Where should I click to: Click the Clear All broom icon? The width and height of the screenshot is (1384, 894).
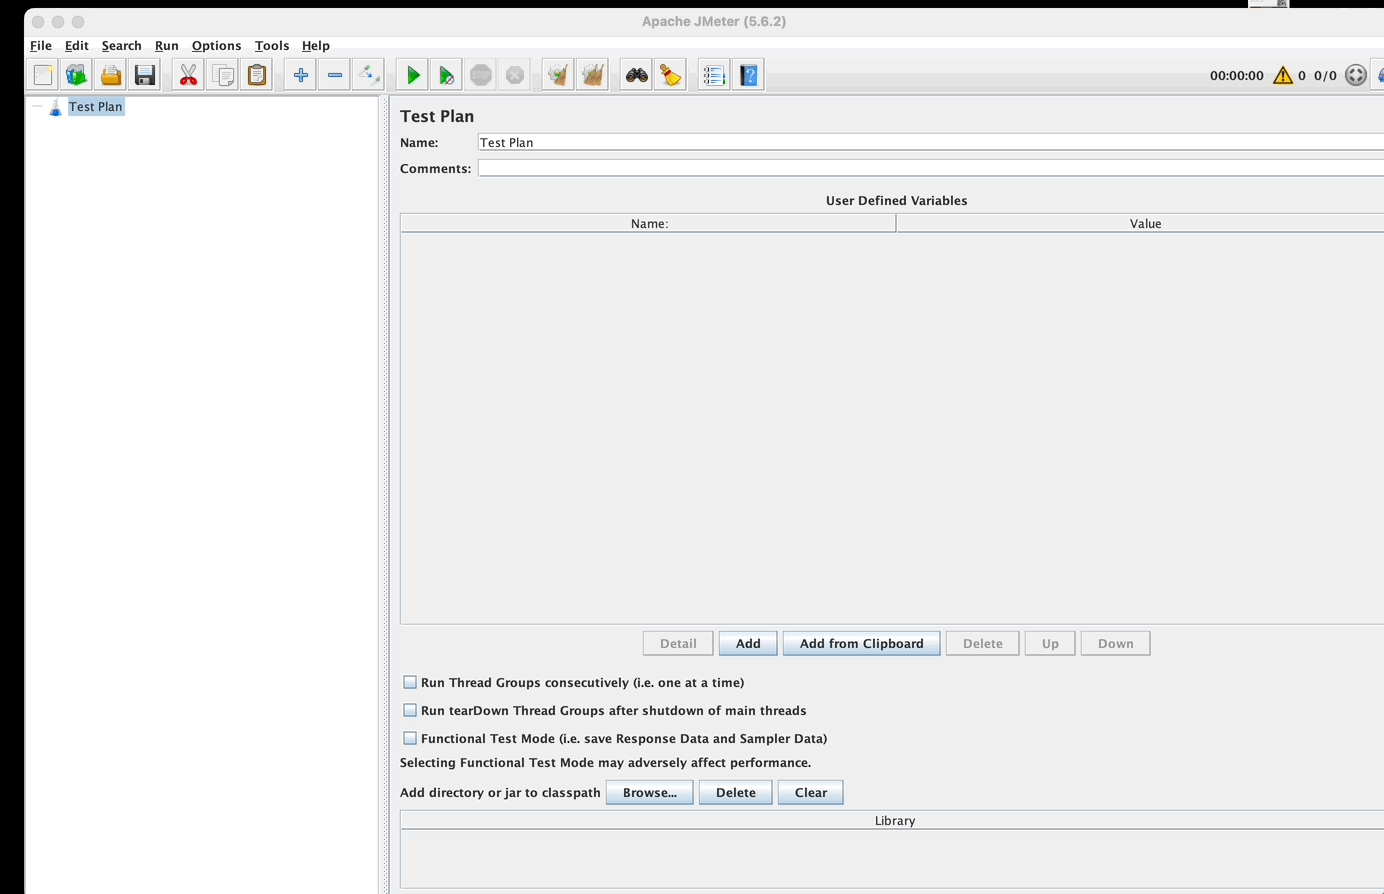point(591,74)
